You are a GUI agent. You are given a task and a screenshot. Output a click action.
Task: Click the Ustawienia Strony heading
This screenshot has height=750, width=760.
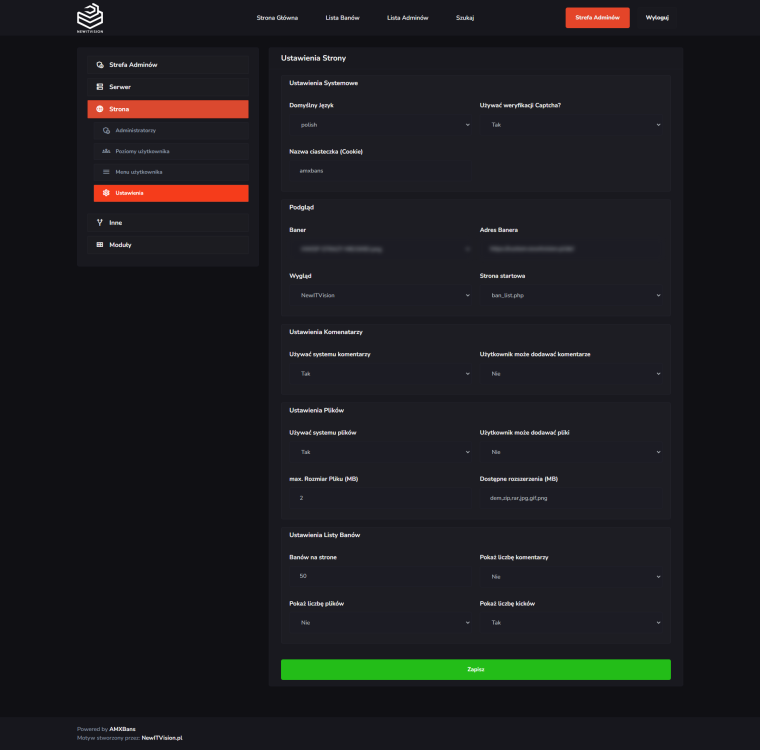click(314, 58)
